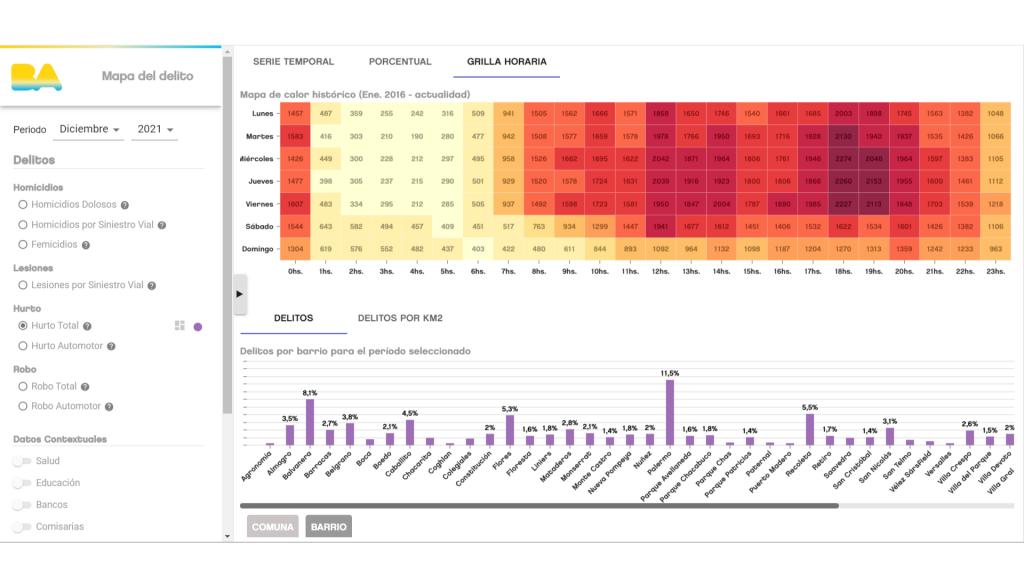Enable the Salud contextual data toggle
Image resolution: width=1024 pixels, height=576 pixels.
click(x=21, y=461)
